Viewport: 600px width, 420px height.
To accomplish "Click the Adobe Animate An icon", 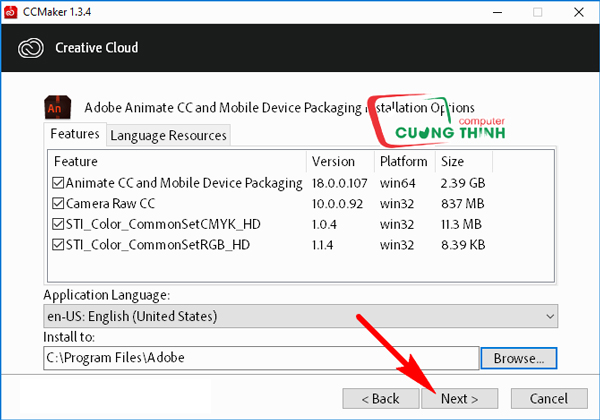I will click(57, 107).
